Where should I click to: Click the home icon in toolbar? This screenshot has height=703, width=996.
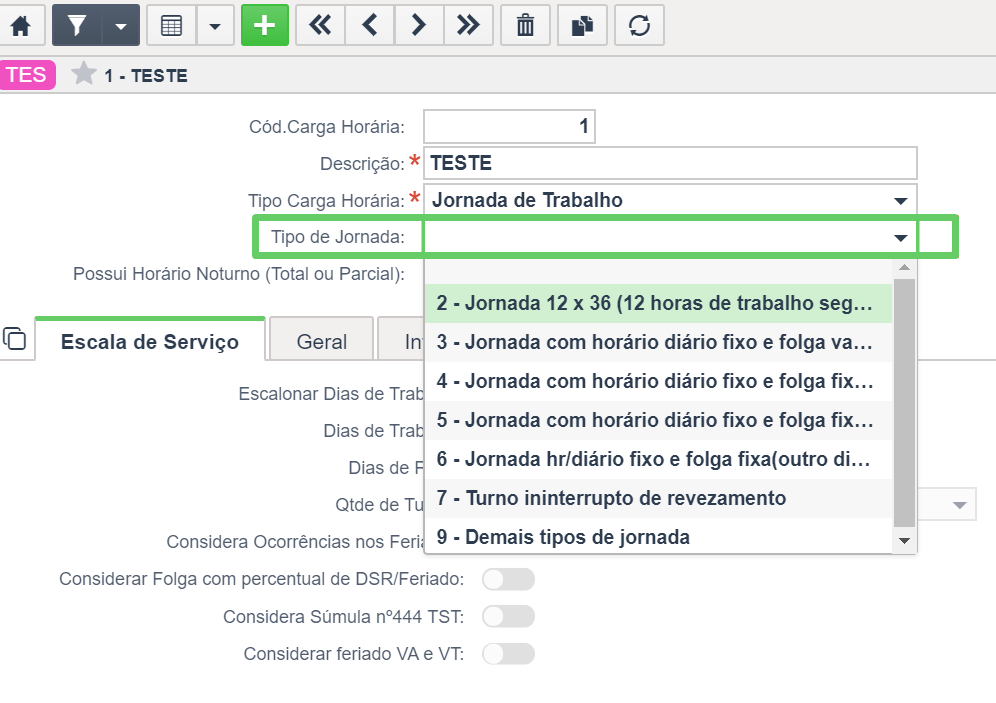[22, 26]
